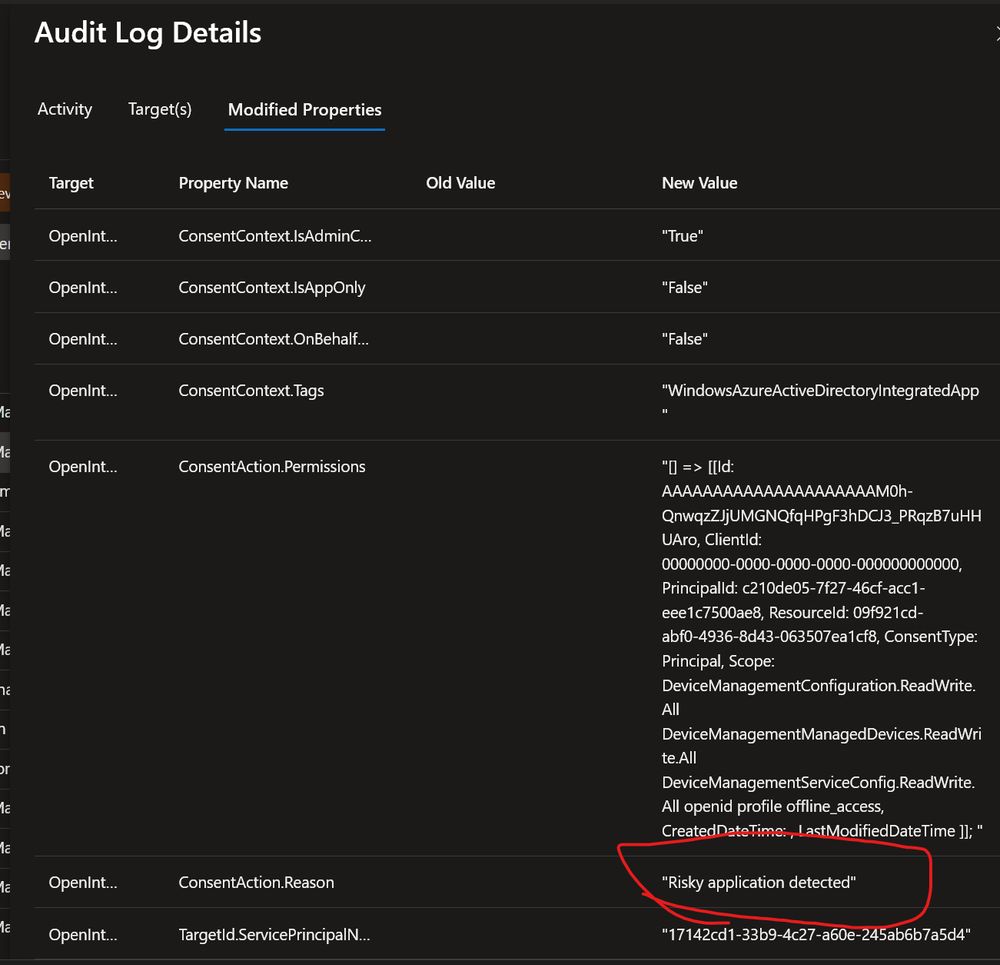Image resolution: width=1000 pixels, height=965 pixels.
Task: Click the Audit Log Details heading
Action: 148,33
